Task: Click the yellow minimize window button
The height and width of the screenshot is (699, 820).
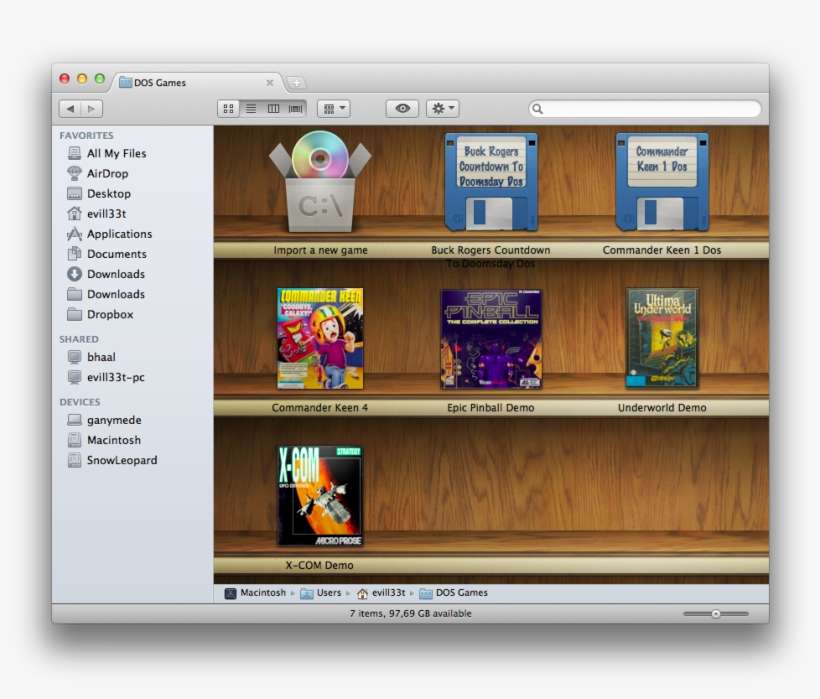Action: 82,79
